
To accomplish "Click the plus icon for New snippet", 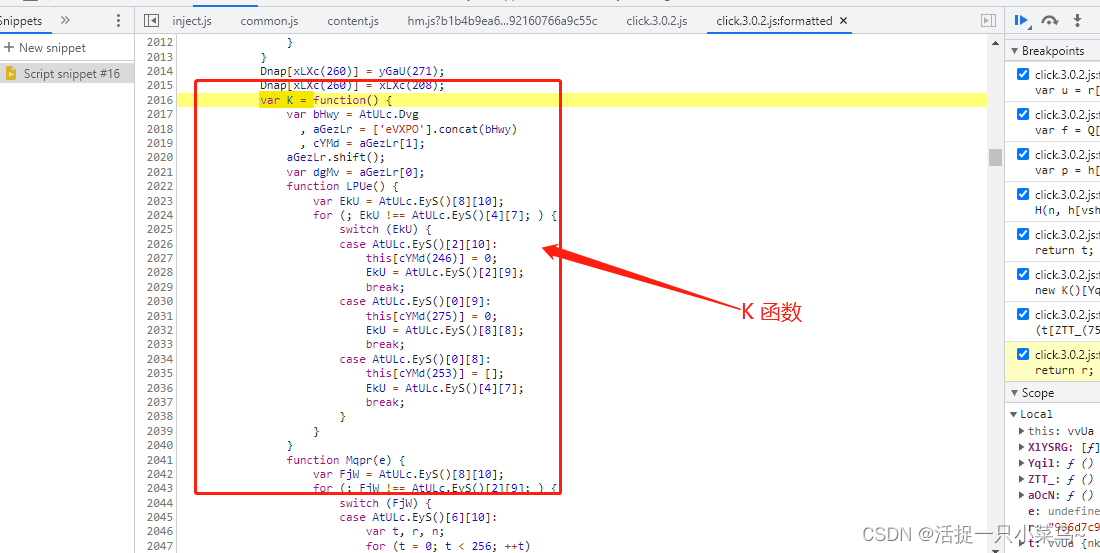I will pyautogui.click(x=8, y=47).
